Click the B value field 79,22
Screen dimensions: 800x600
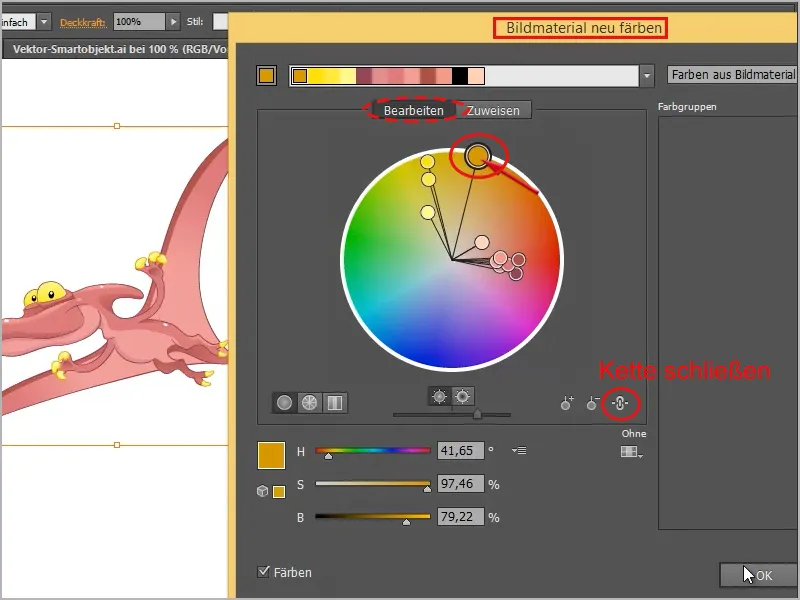tap(460, 517)
